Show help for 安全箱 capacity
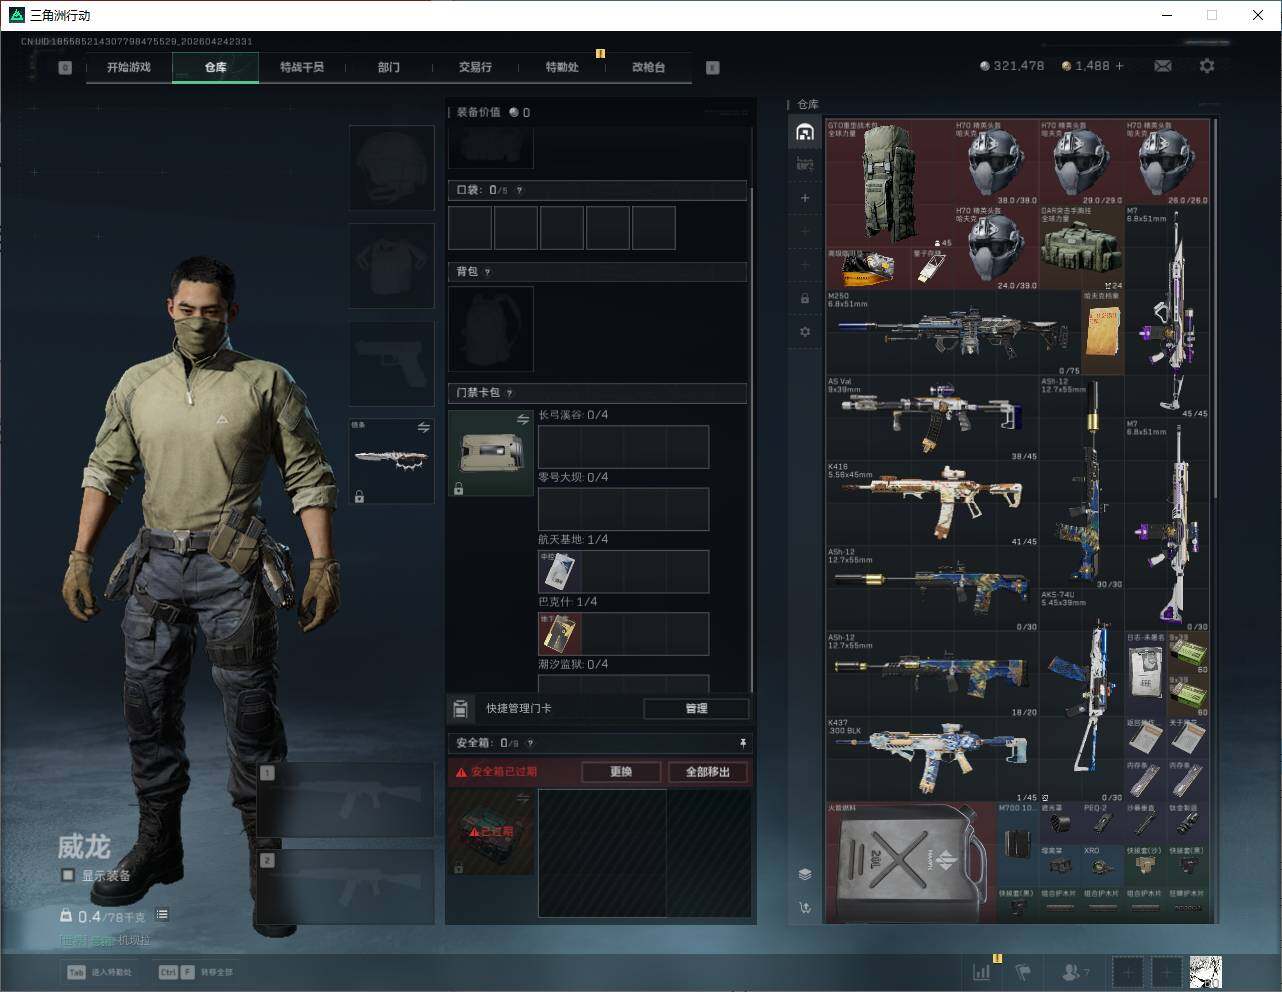The width and height of the screenshot is (1282, 992). [x=530, y=743]
